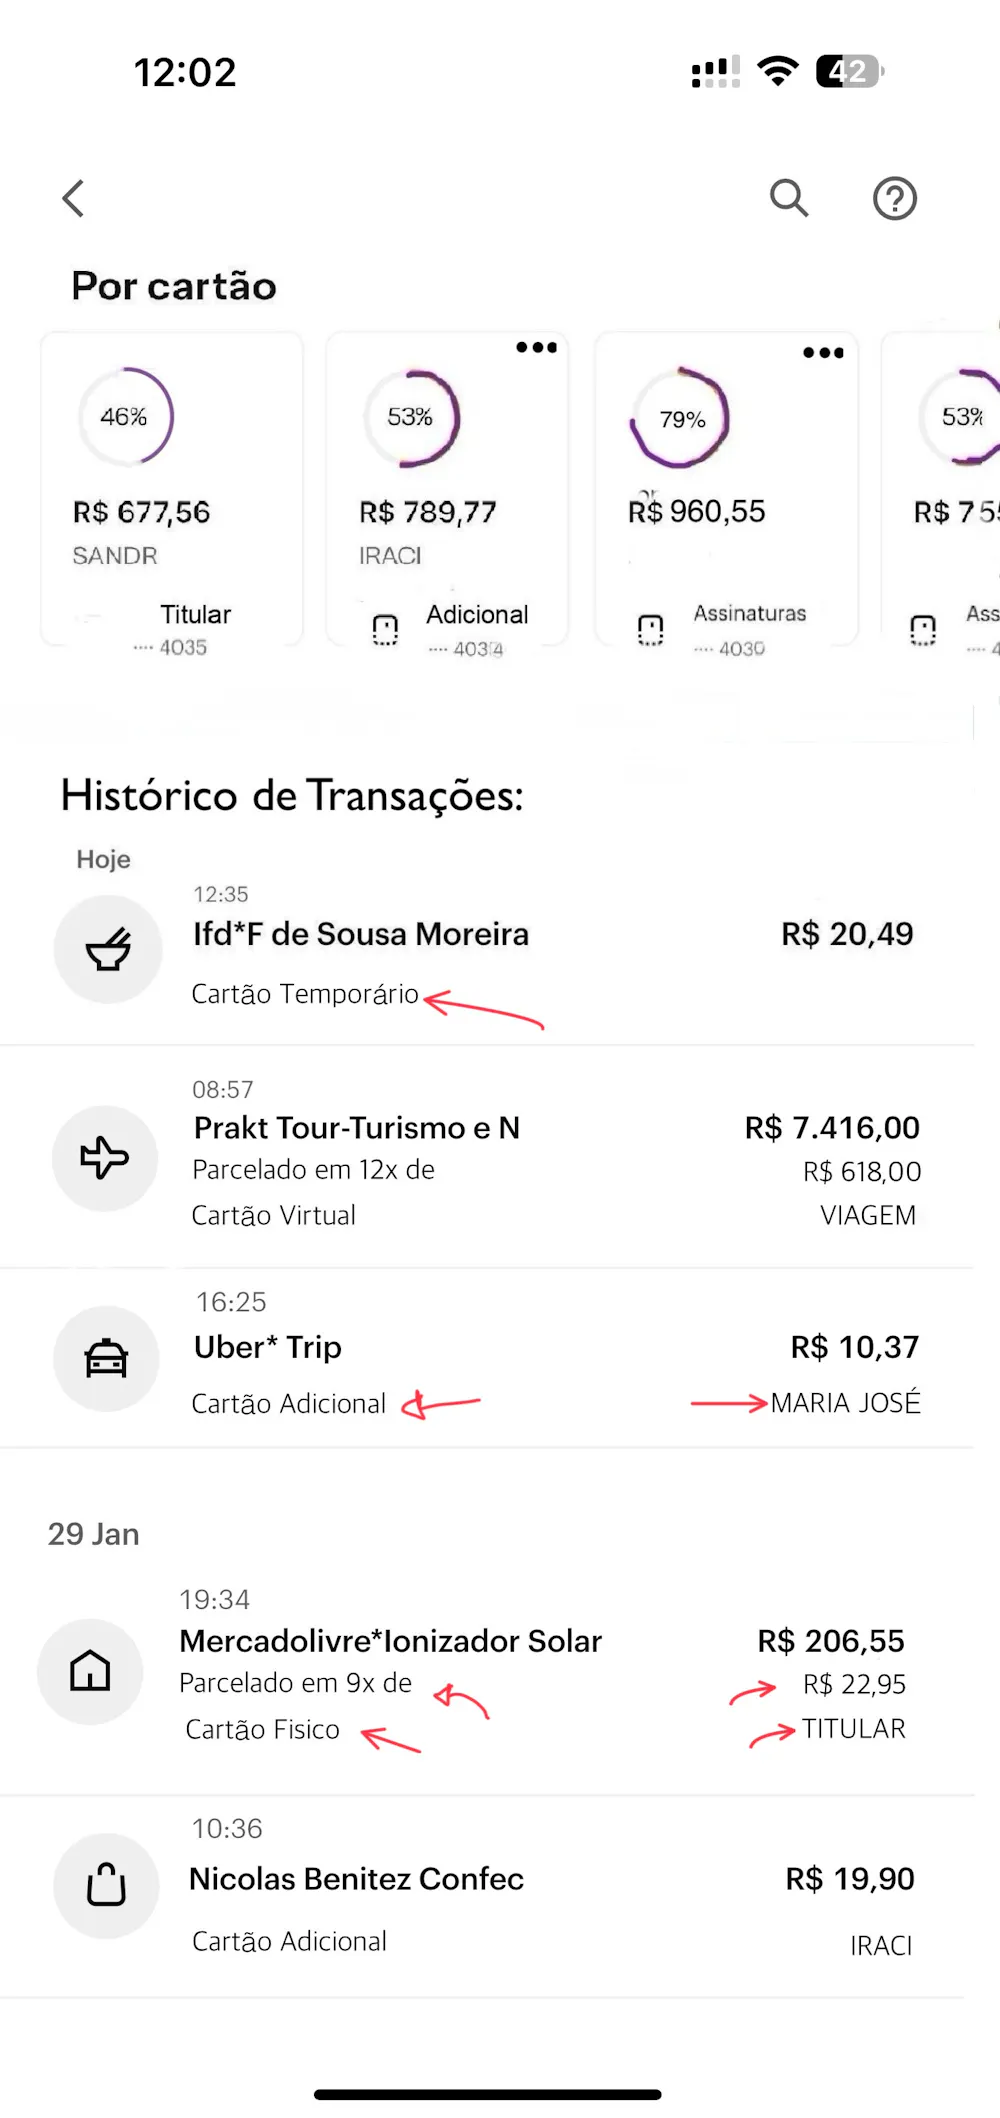Screen dimensions: 1000x2118
Task: Tap the food bowl icon for Ifd transaction
Action: click(108, 949)
